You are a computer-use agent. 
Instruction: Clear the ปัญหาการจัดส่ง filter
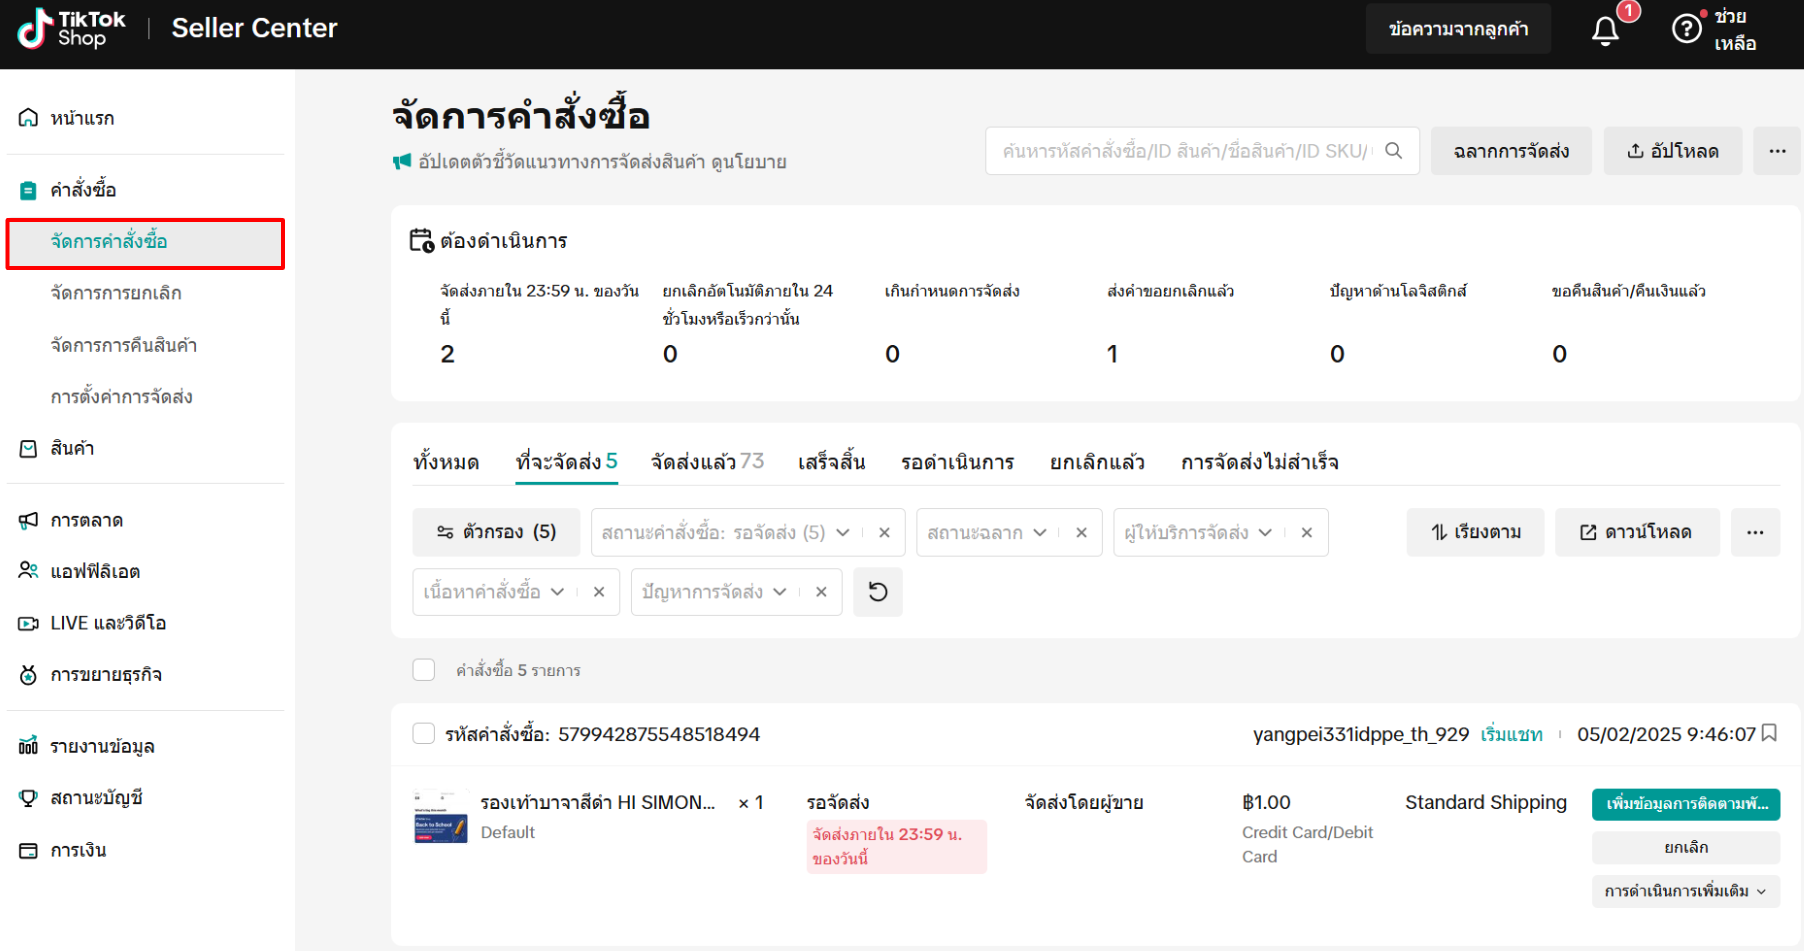tap(821, 592)
